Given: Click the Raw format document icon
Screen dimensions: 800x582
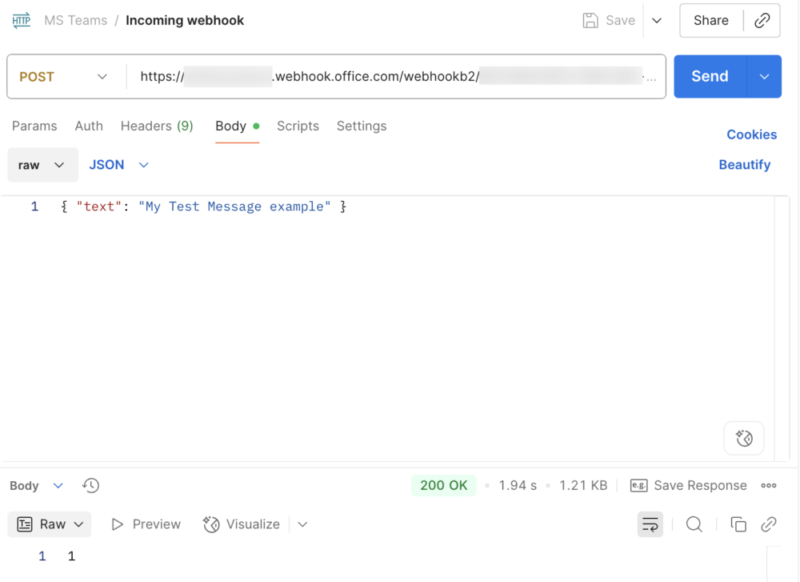Looking at the screenshot, I should point(24,524).
